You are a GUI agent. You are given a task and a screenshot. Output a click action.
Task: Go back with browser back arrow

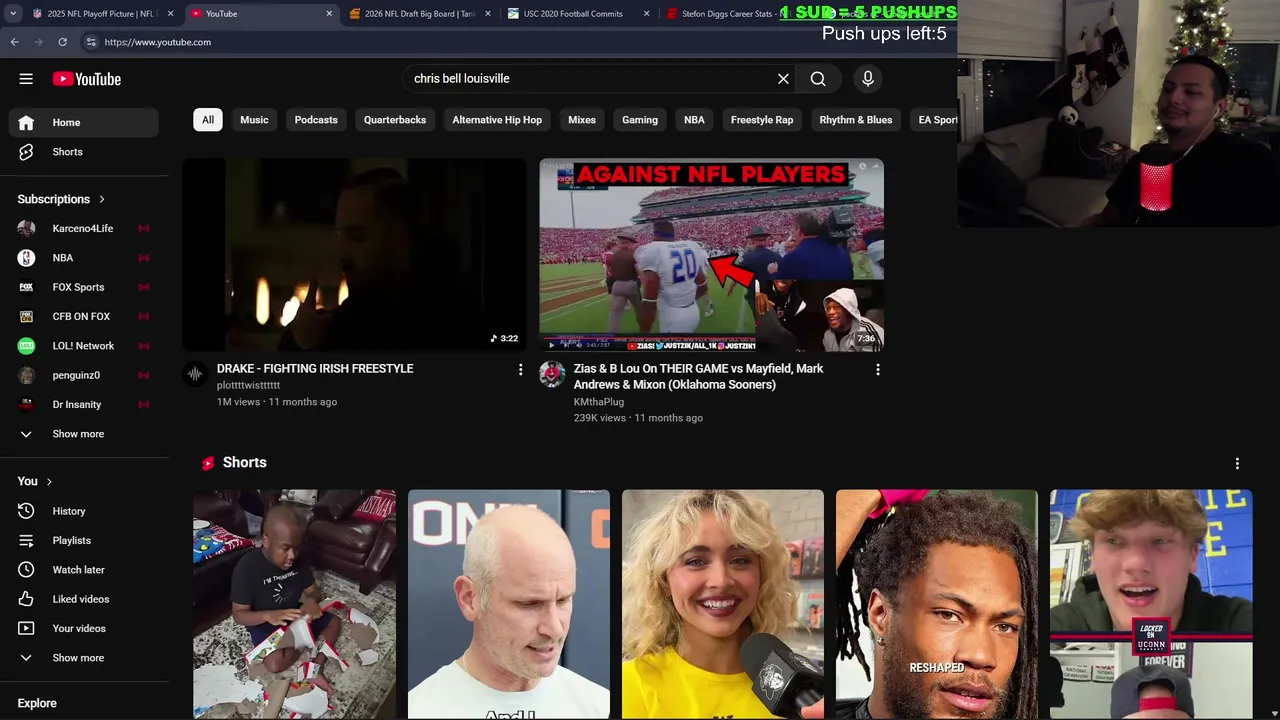click(x=14, y=42)
